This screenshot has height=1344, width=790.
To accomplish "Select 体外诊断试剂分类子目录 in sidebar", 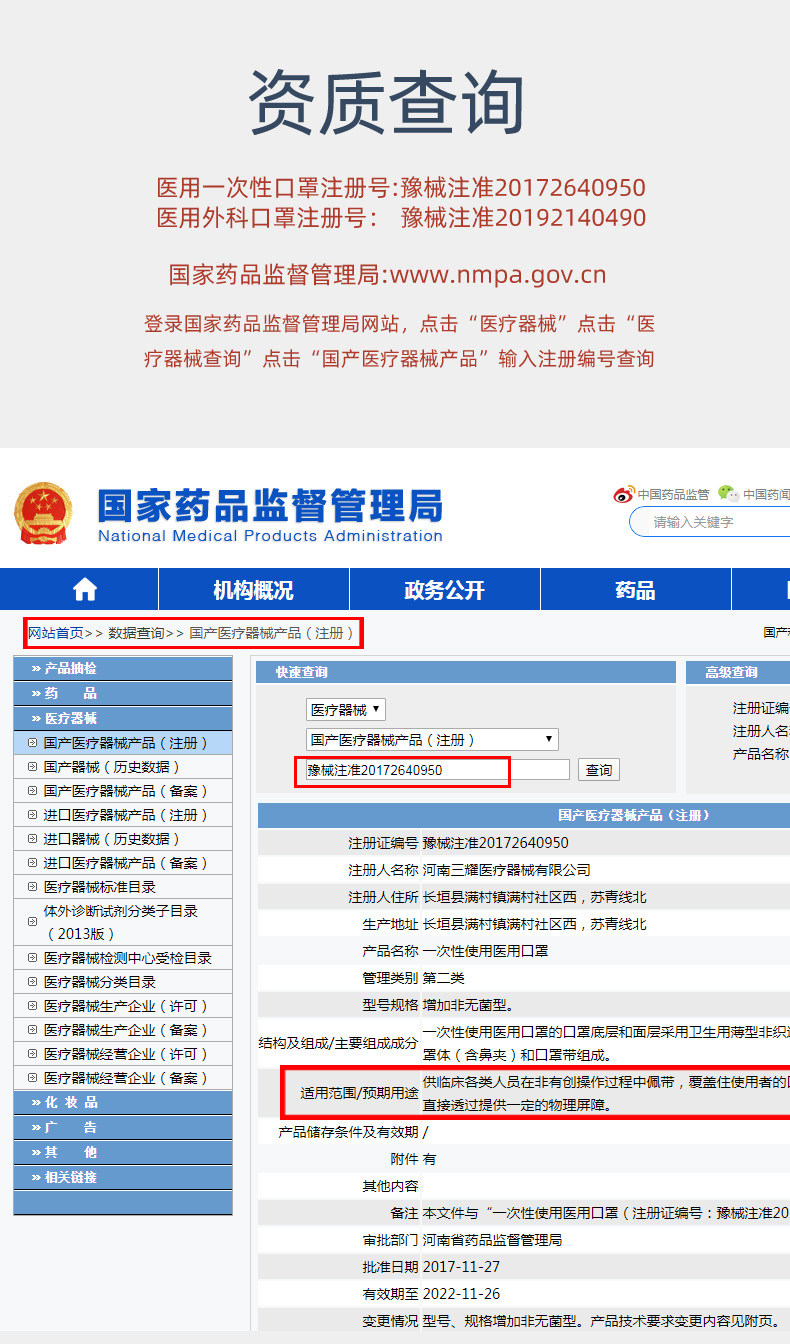I will [x=121, y=922].
